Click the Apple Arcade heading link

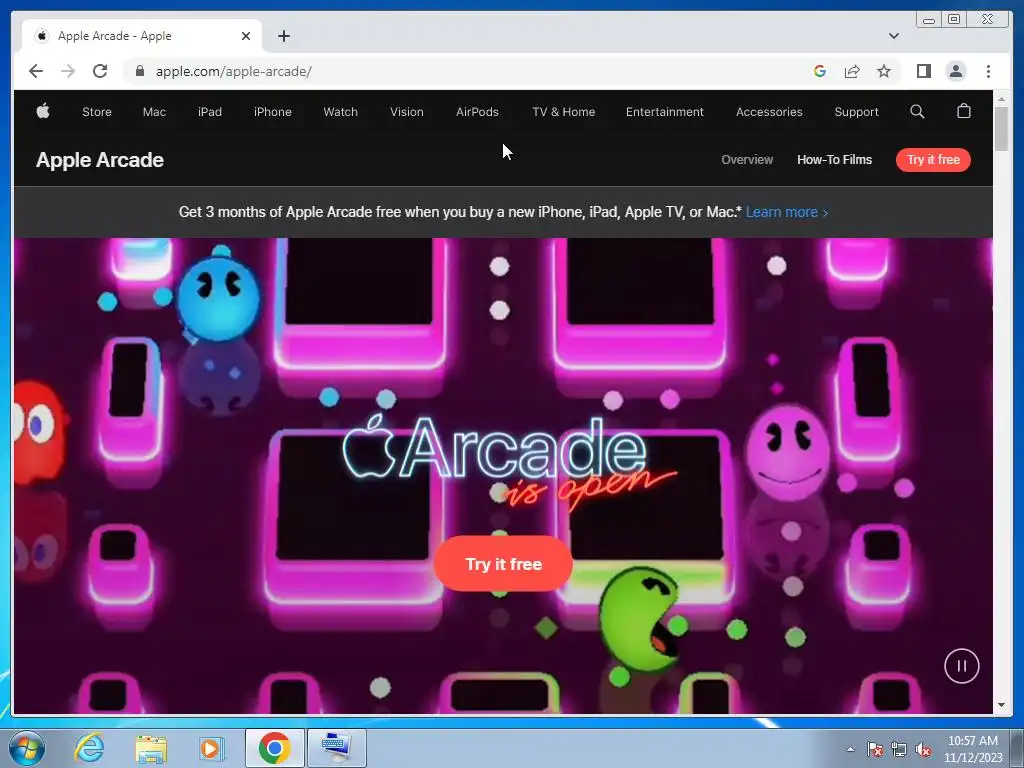pos(100,160)
